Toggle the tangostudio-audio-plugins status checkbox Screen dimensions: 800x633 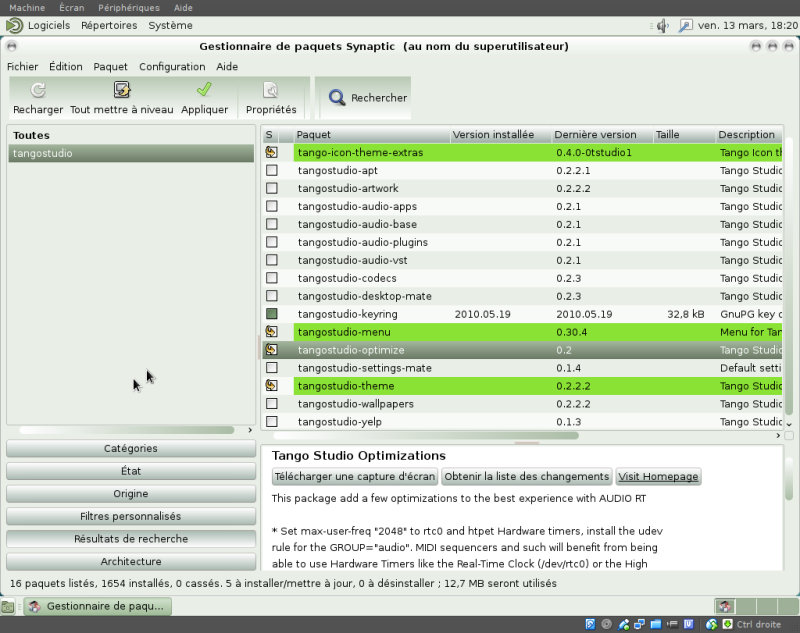pyautogui.click(x=272, y=242)
